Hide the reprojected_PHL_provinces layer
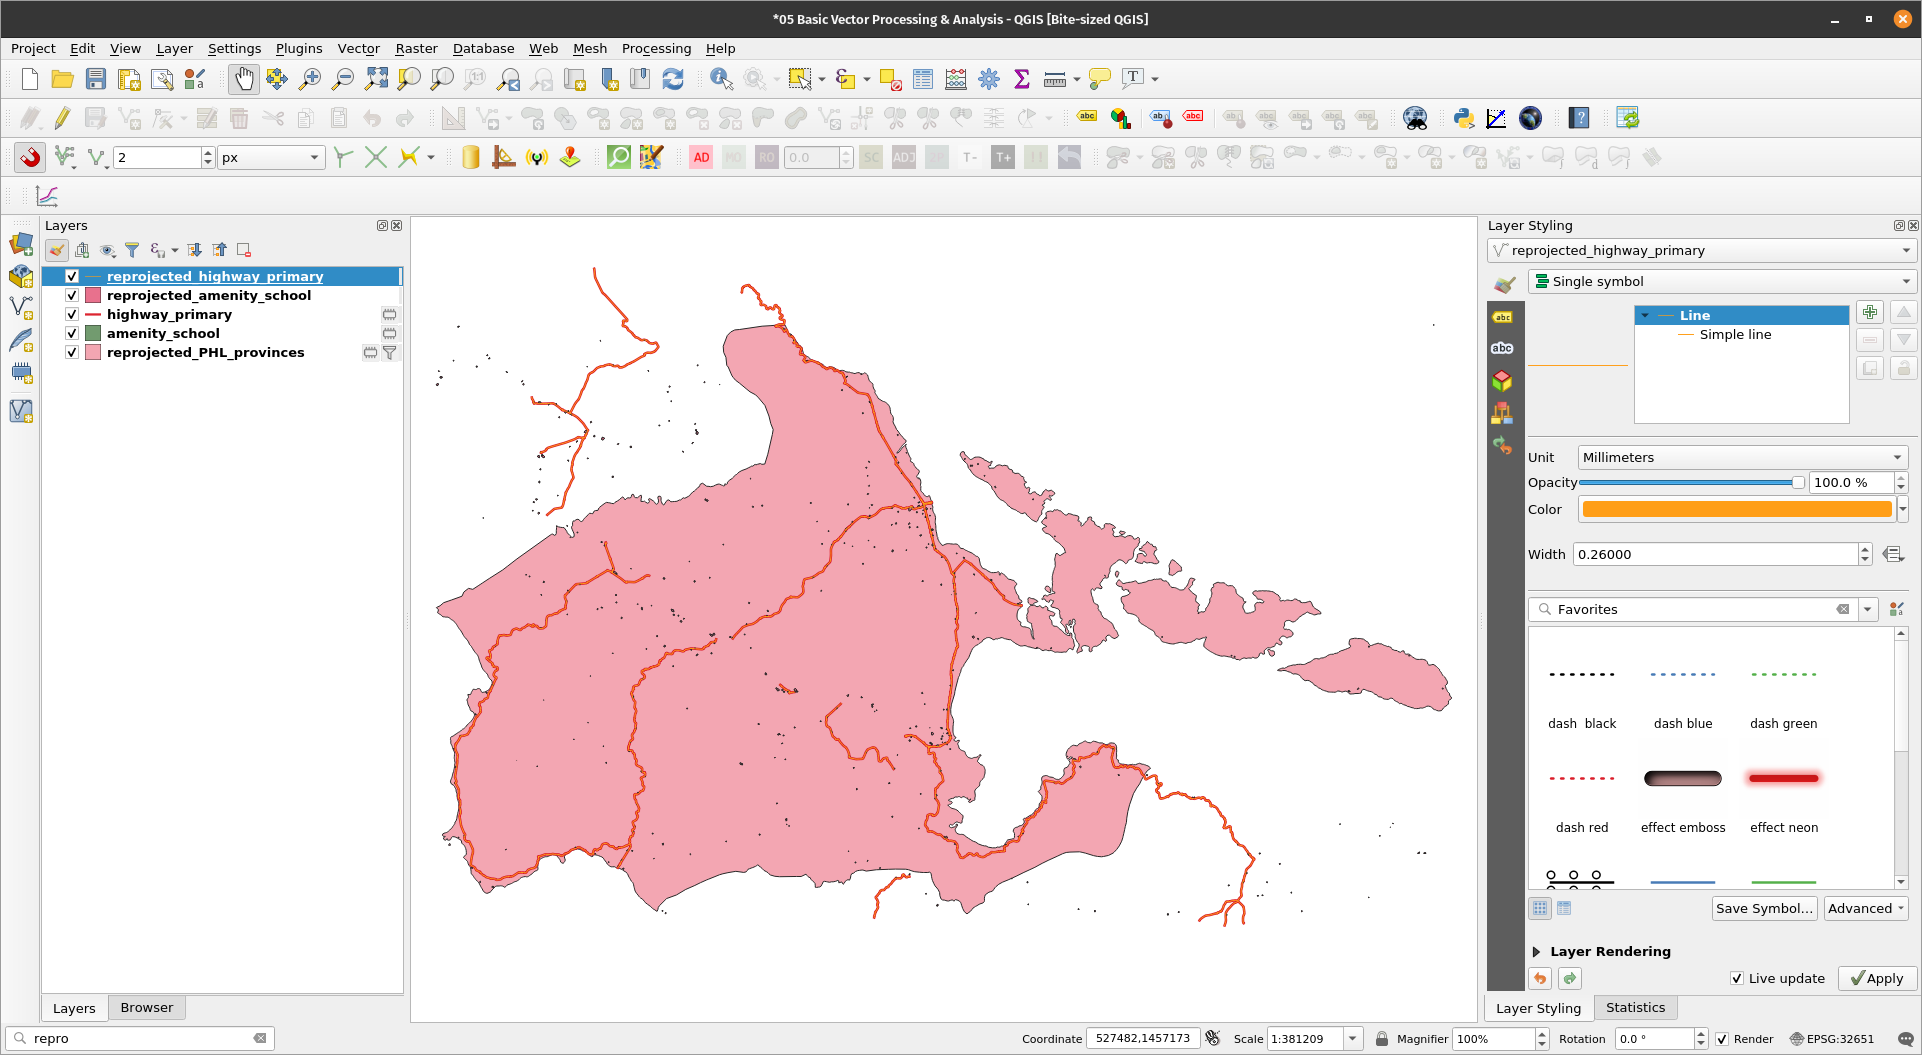Image resolution: width=1922 pixels, height=1055 pixels. click(x=72, y=352)
